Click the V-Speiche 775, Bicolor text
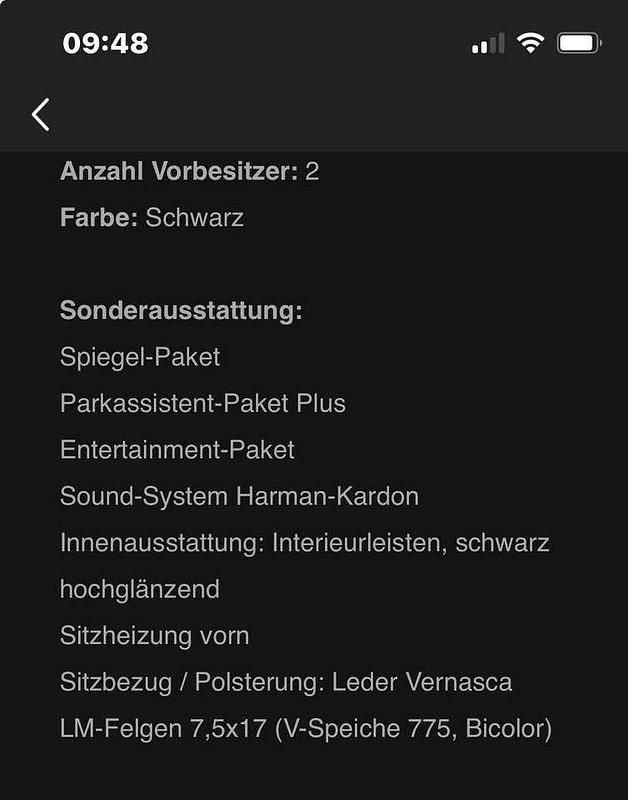 coord(413,729)
